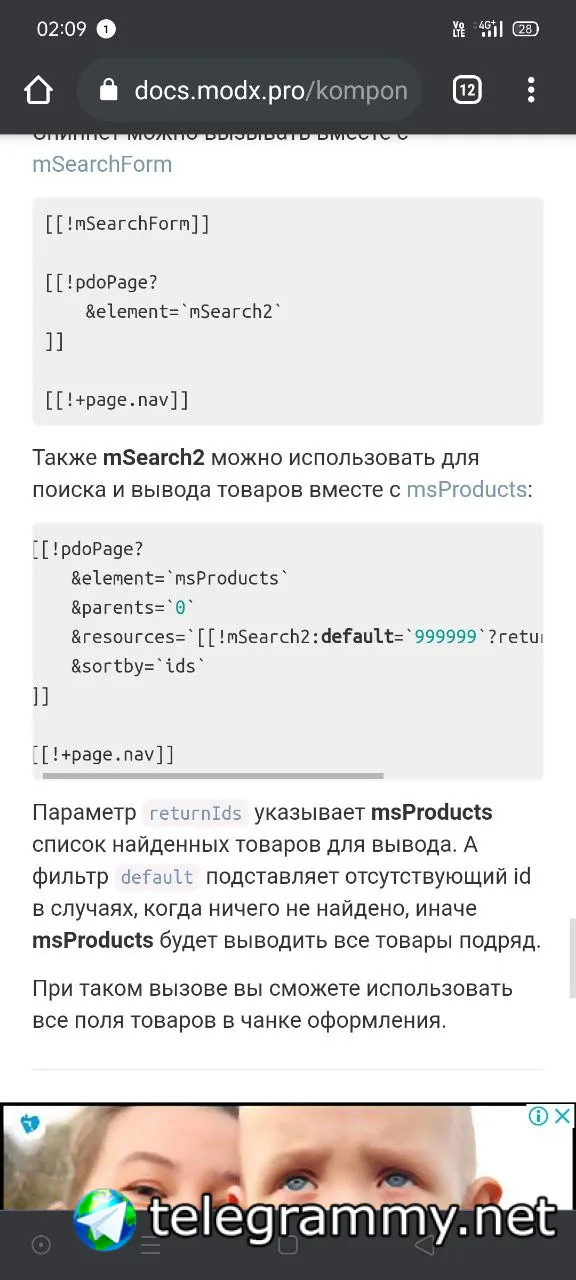Tap the Chrome home icon
The image size is (576, 1280).
tap(38, 91)
